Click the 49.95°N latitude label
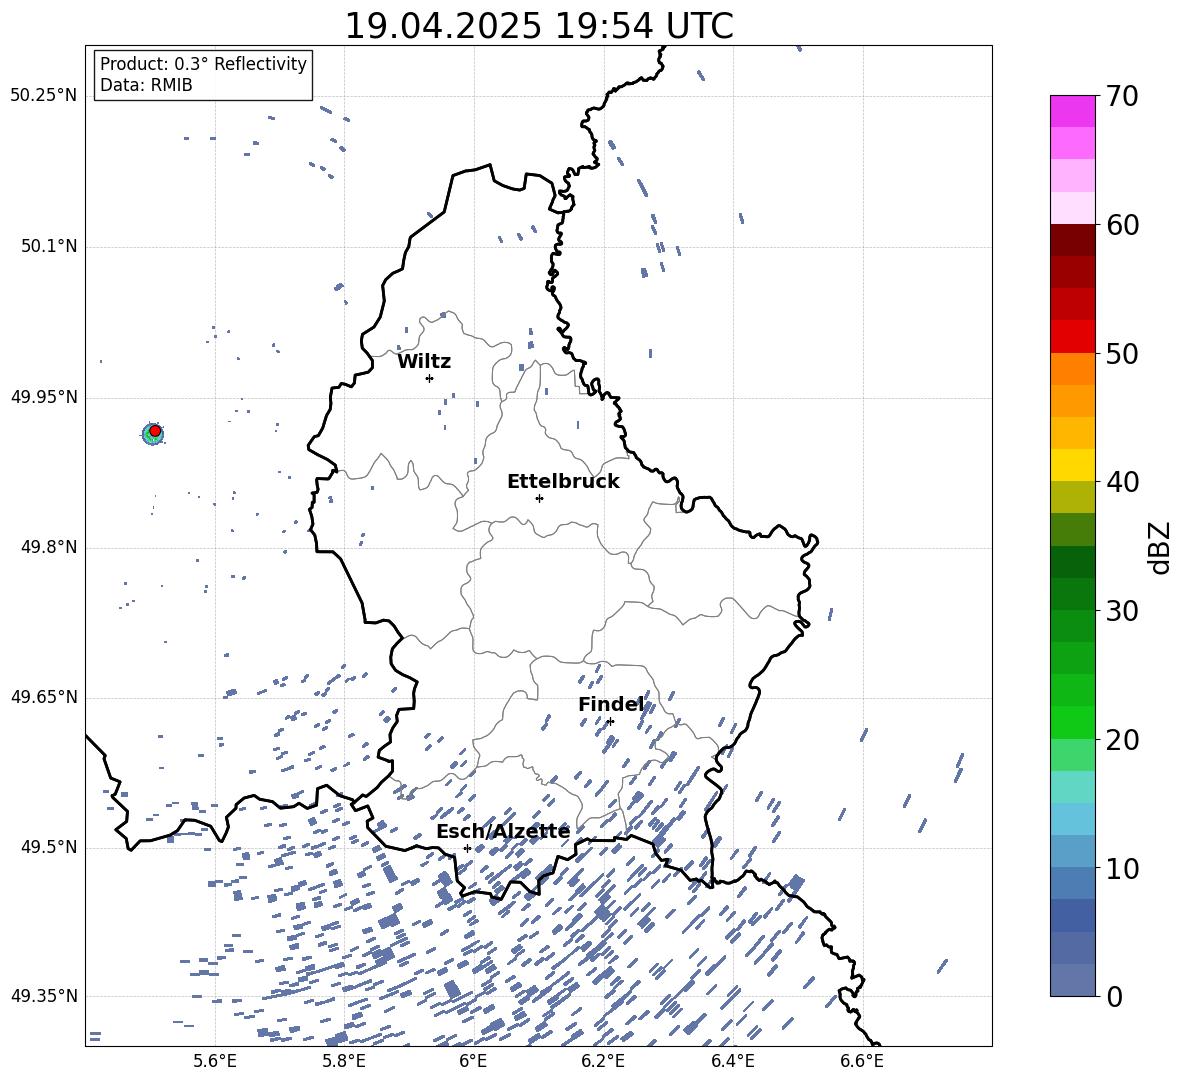Viewport: 1184px width, 1081px height. tap(44, 397)
